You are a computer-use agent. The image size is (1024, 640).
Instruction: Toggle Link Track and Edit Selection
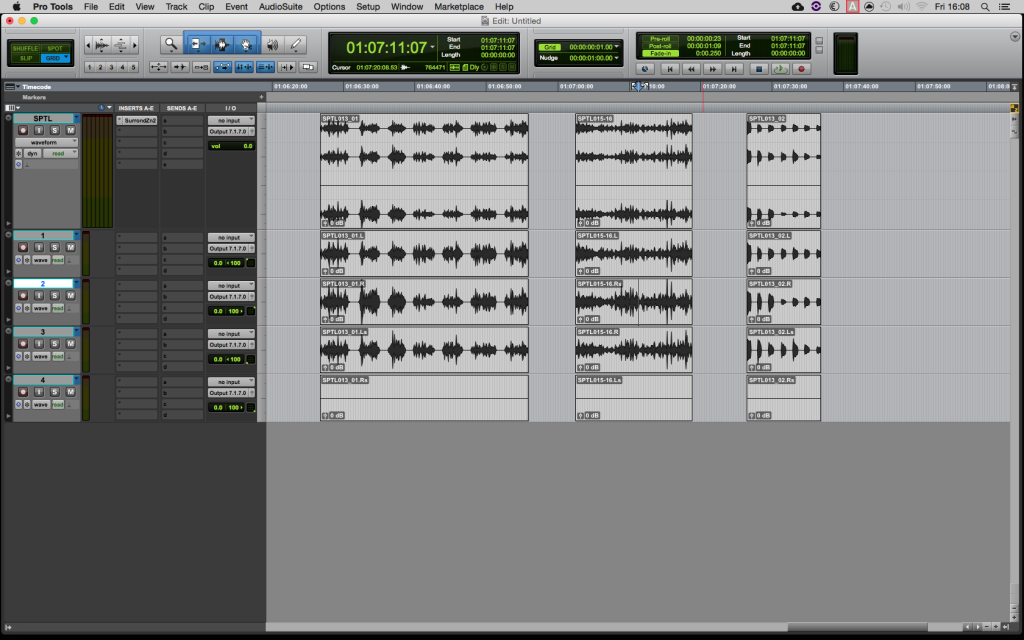coord(265,67)
